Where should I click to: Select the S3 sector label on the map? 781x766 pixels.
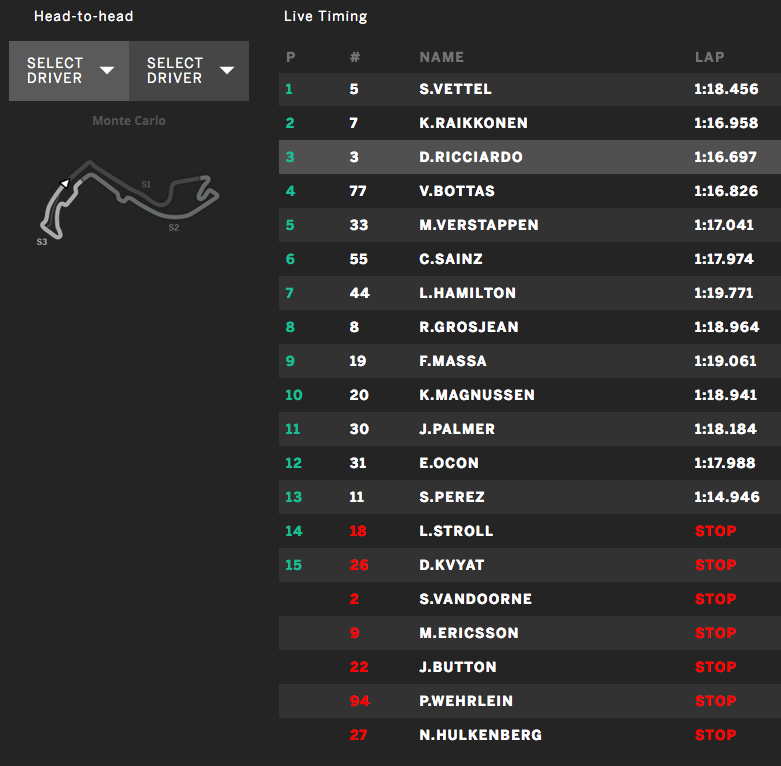[42, 242]
